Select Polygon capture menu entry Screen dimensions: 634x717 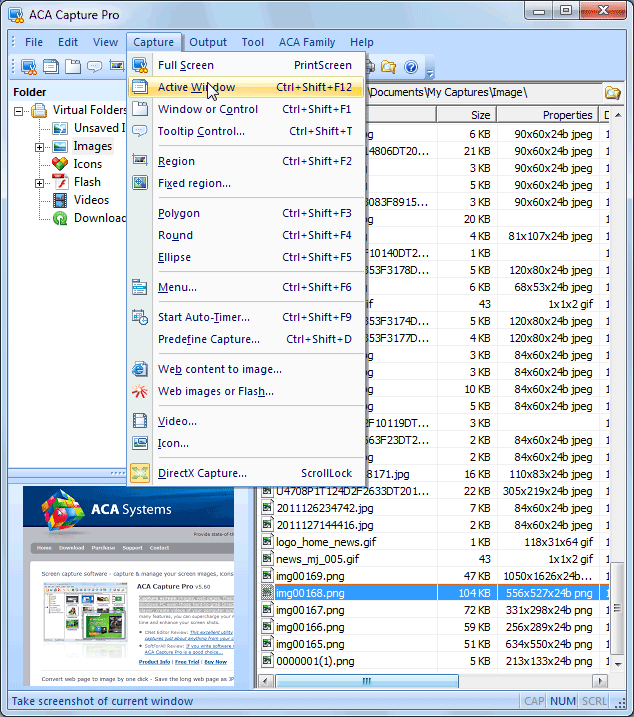coord(179,213)
